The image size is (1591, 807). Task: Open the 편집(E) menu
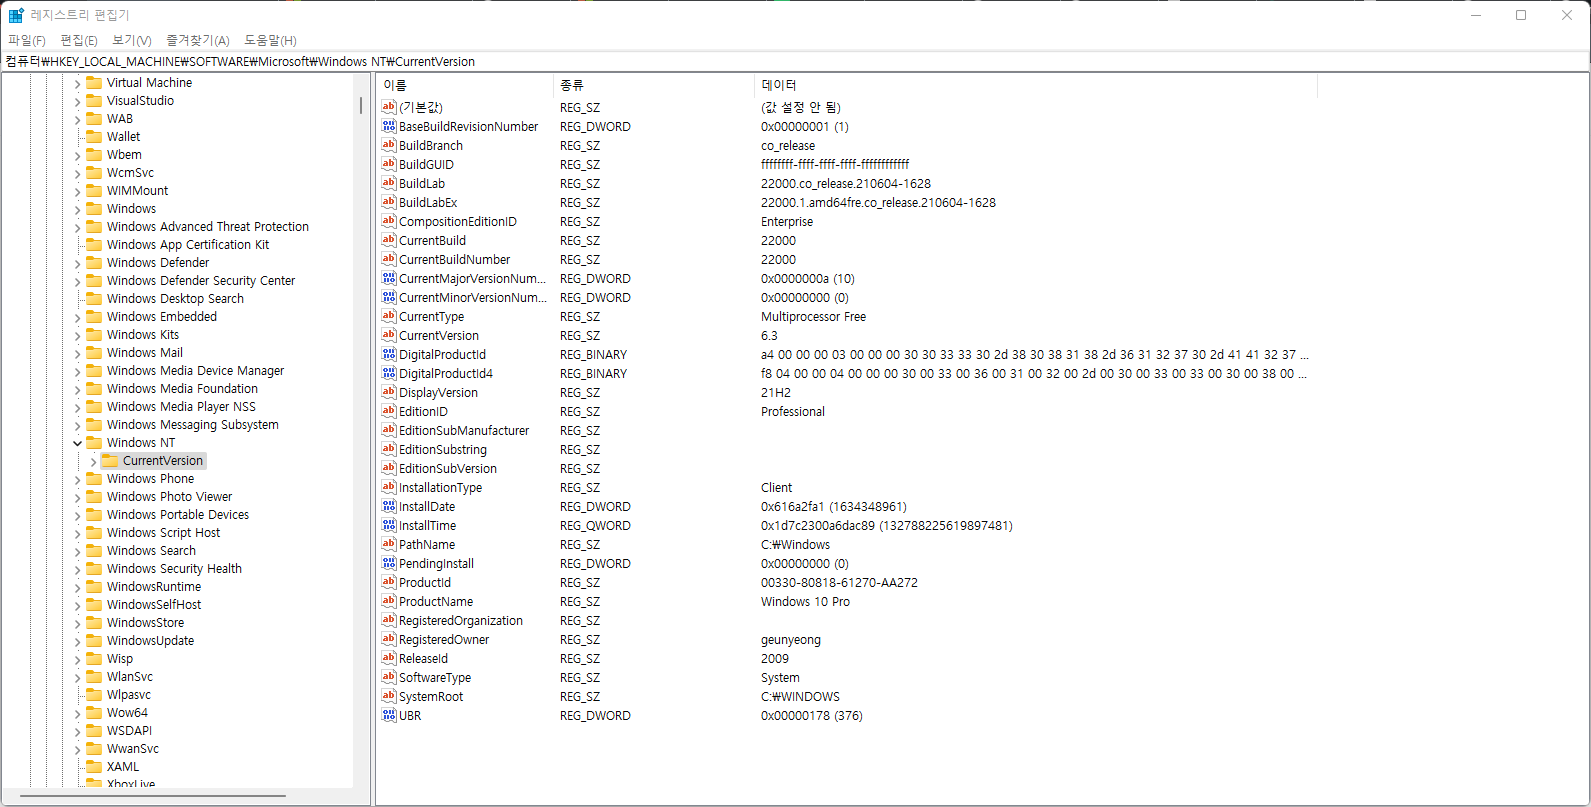79,40
